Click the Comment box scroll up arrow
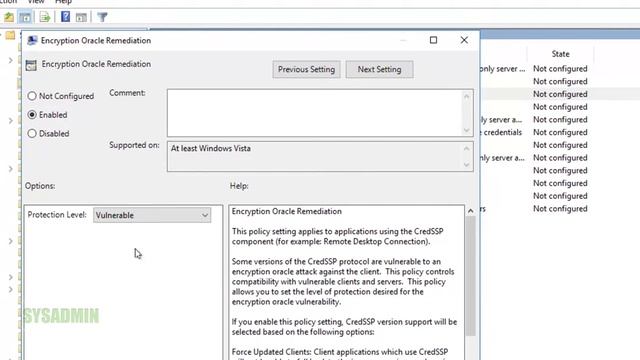Viewport: 640px width, 360px height. click(x=467, y=96)
